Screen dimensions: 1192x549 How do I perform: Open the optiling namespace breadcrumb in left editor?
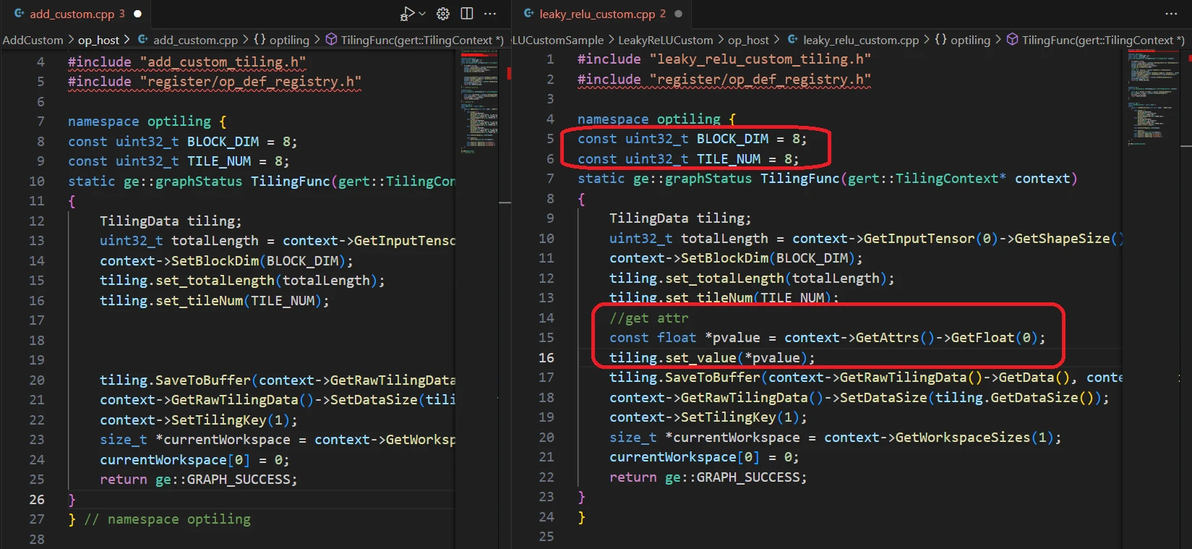pos(290,40)
